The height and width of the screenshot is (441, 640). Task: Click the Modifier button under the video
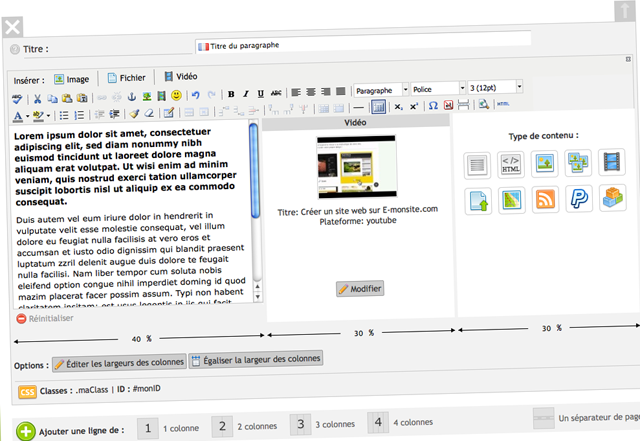[360, 289]
